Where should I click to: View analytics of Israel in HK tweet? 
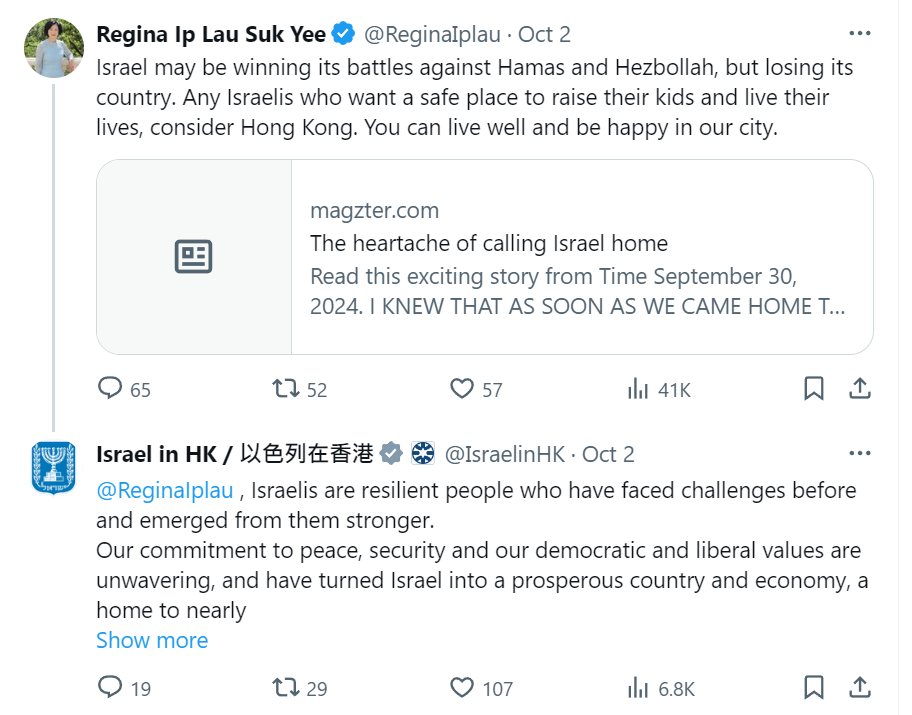(638, 688)
